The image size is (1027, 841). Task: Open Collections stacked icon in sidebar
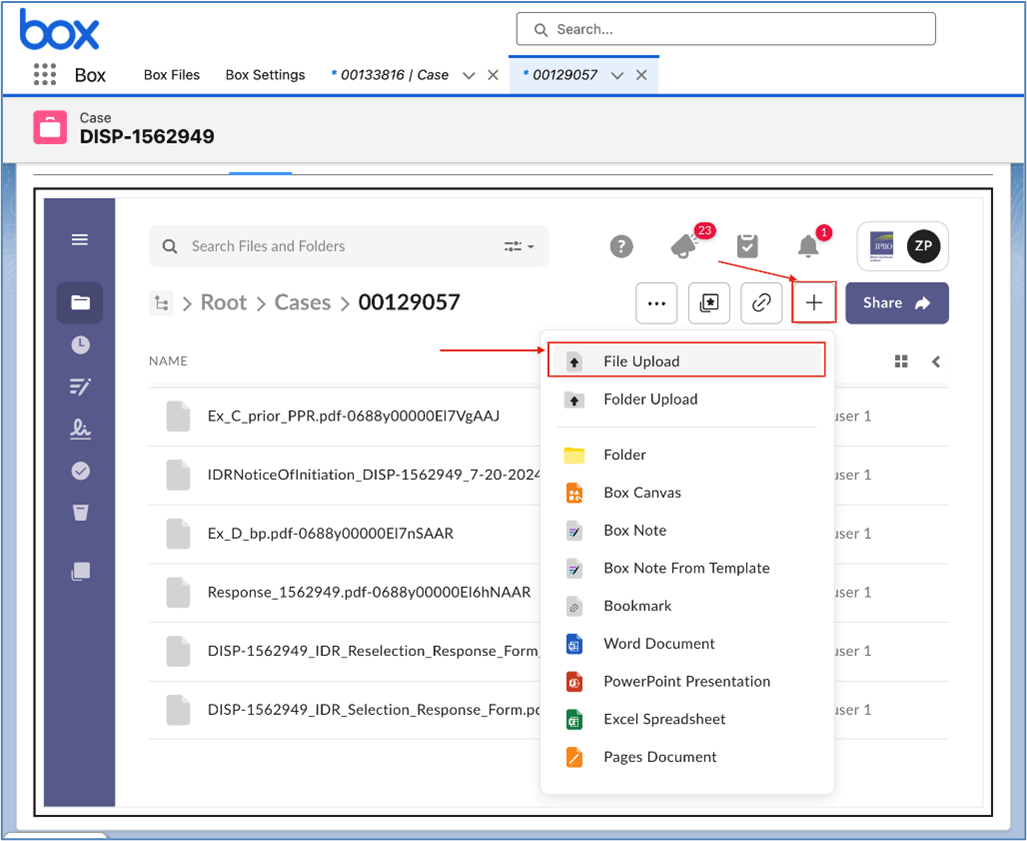coord(80,571)
